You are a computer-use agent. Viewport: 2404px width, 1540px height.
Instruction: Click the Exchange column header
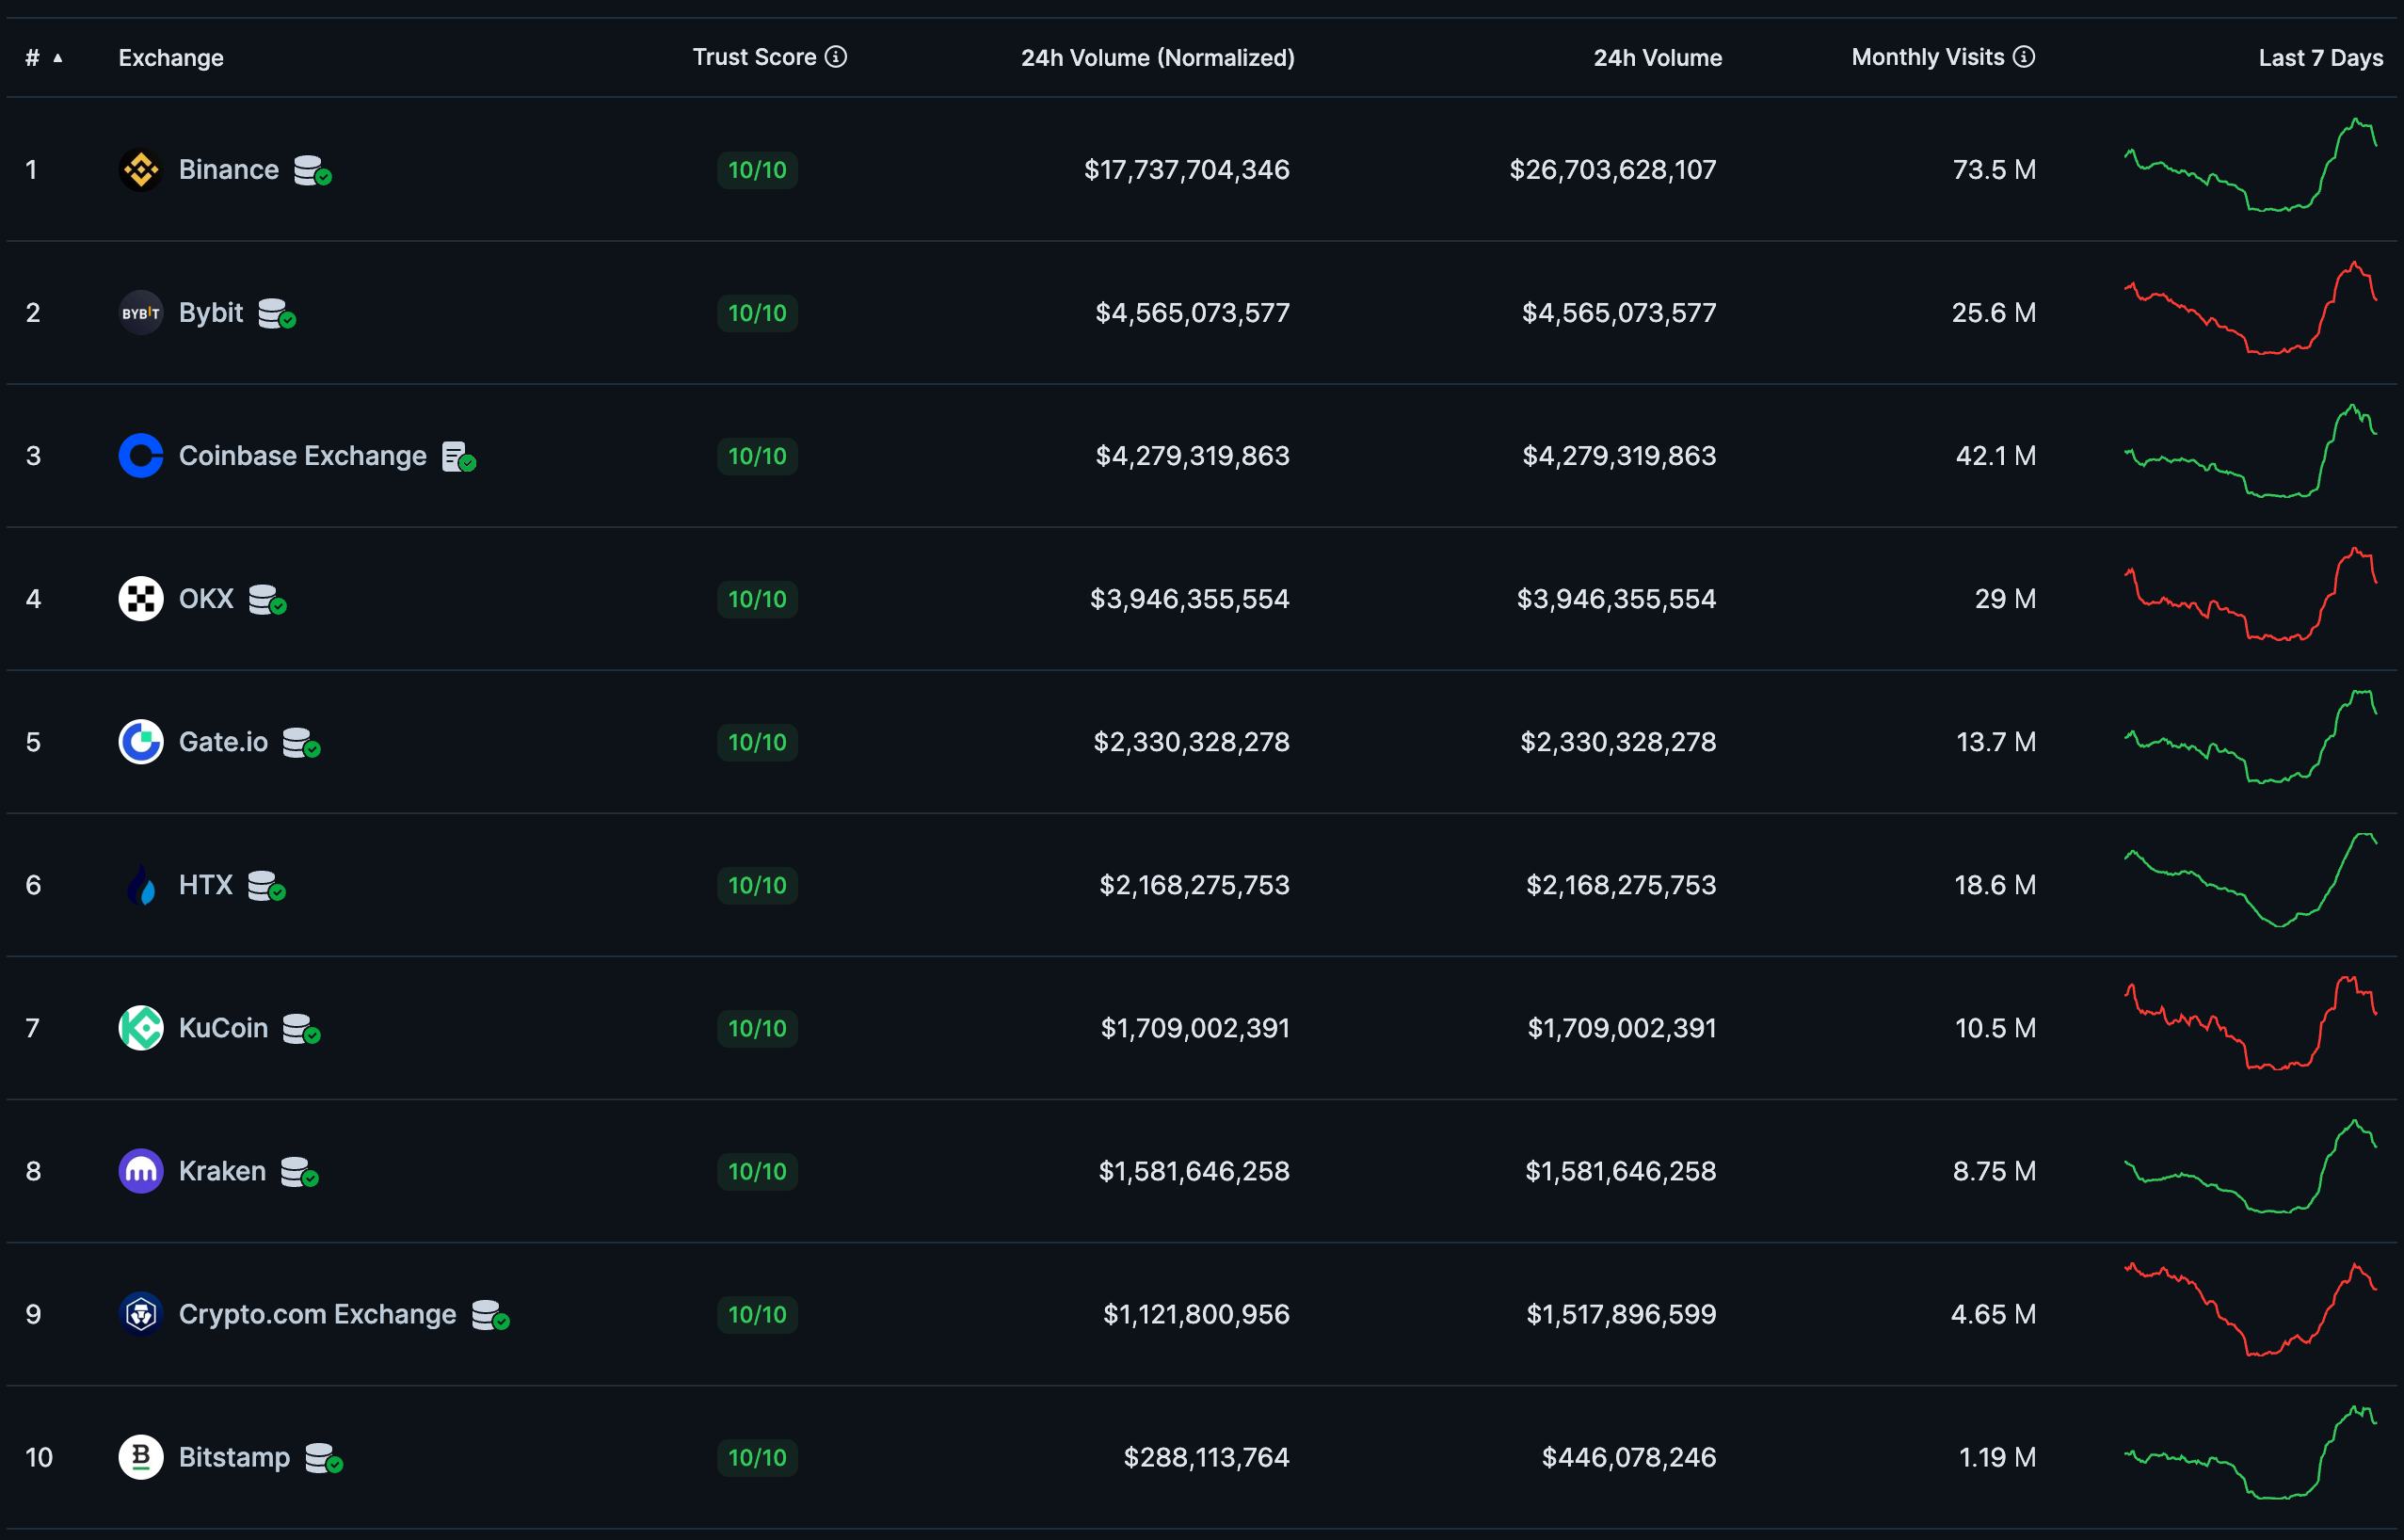(171, 58)
